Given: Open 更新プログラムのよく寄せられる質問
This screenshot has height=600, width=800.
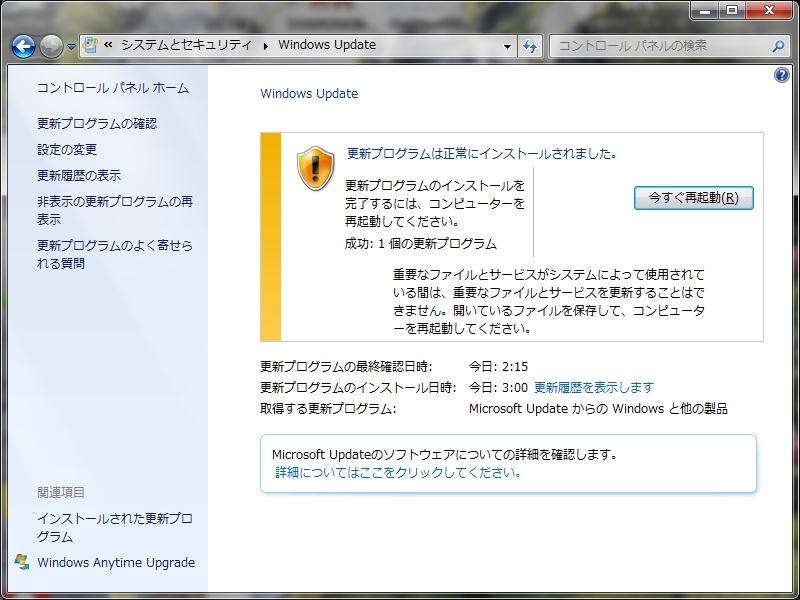Looking at the screenshot, I should [115, 254].
